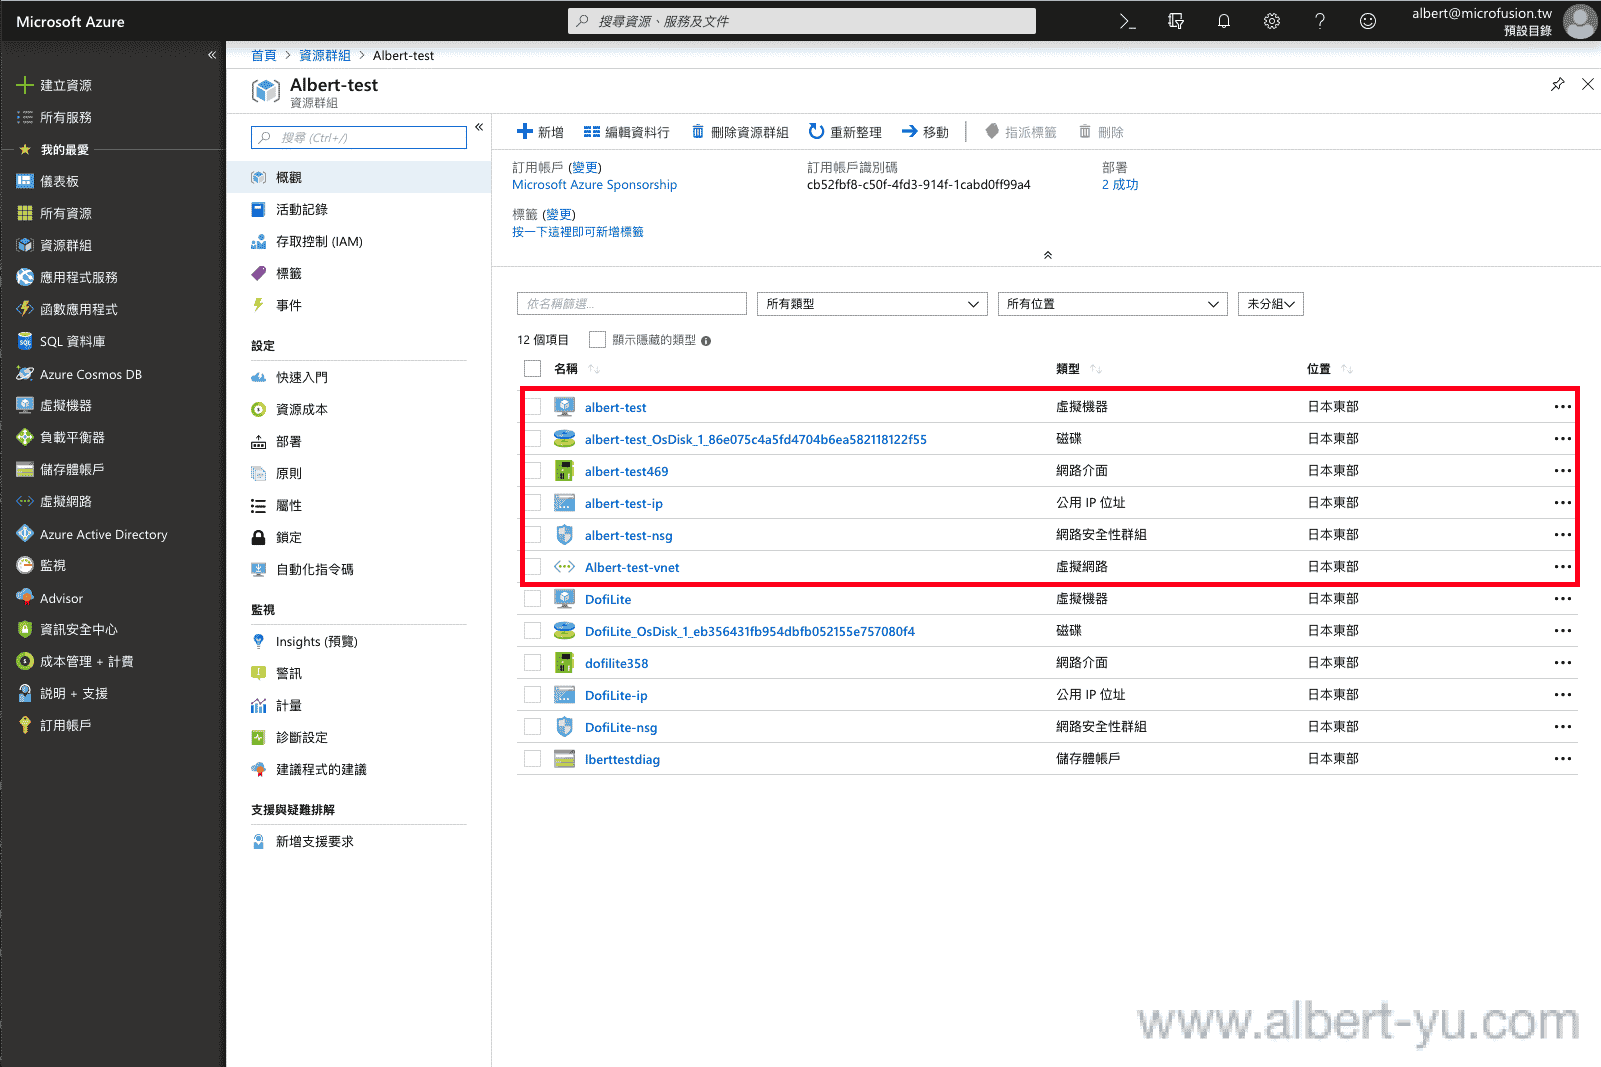The height and width of the screenshot is (1067, 1601).
Task: Open the 2 成功 deployments link
Action: tap(1120, 185)
